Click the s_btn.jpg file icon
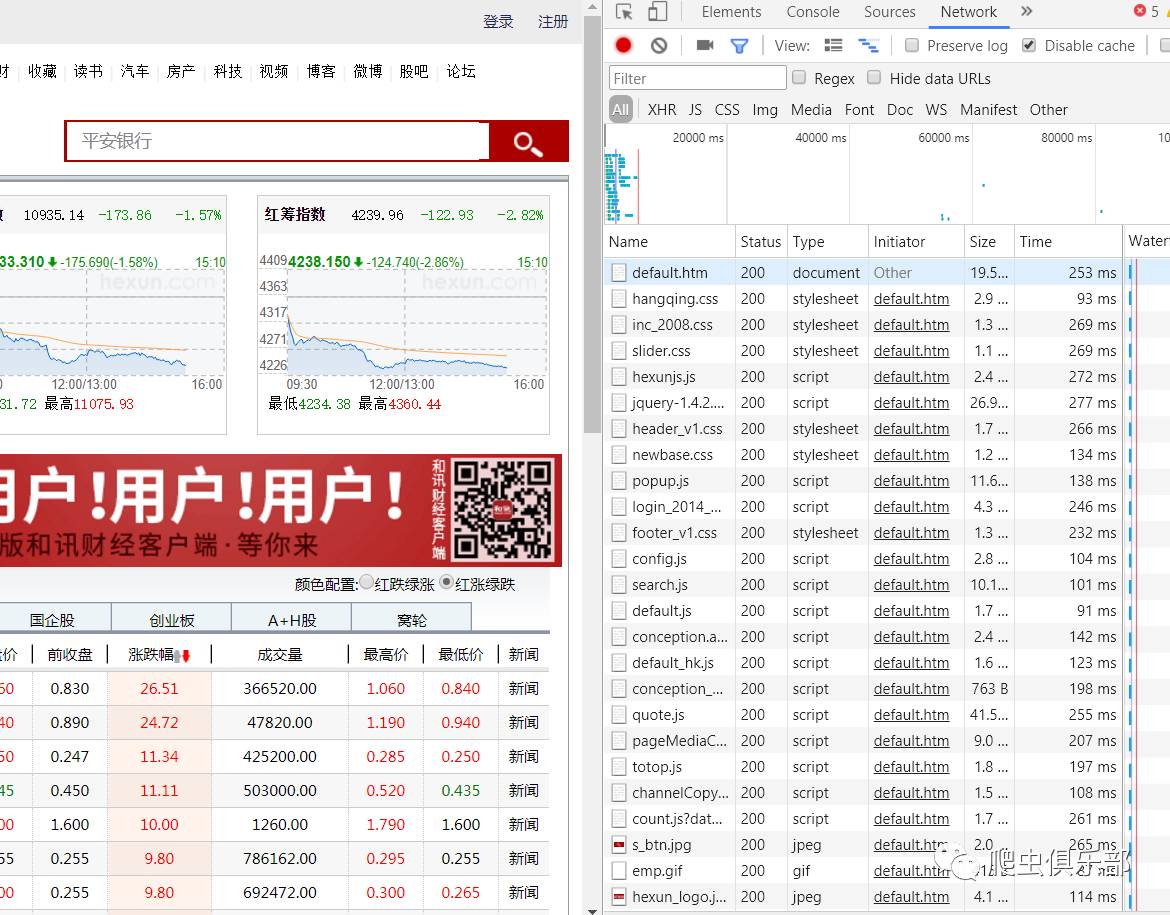The width and height of the screenshot is (1170, 915). click(619, 845)
